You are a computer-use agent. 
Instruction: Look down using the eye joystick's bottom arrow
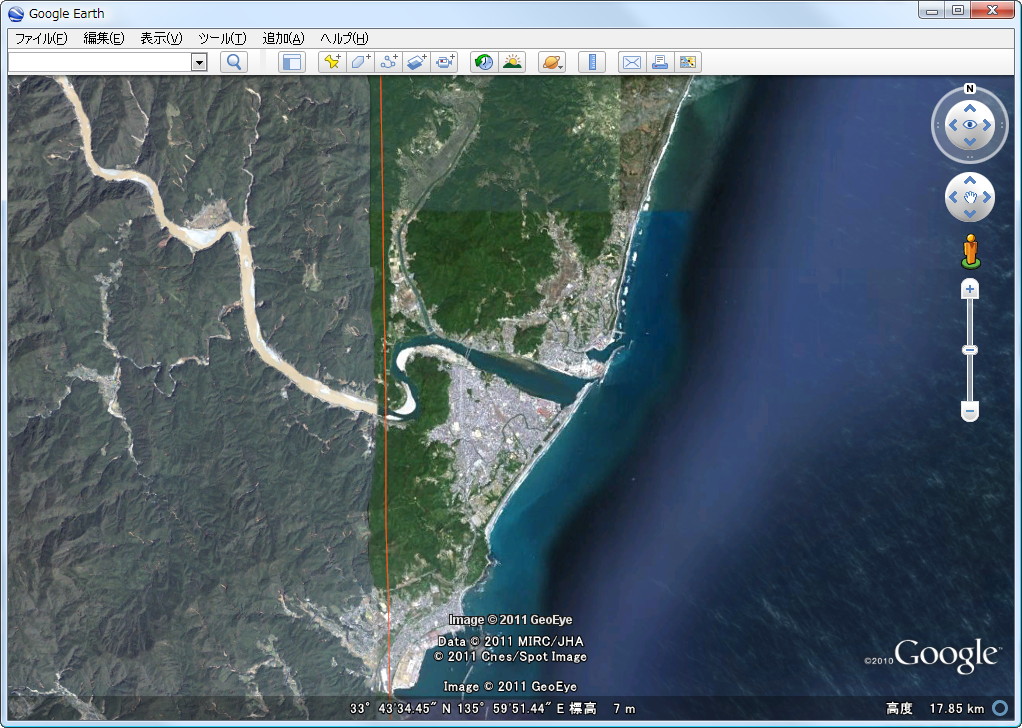pos(970,141)
